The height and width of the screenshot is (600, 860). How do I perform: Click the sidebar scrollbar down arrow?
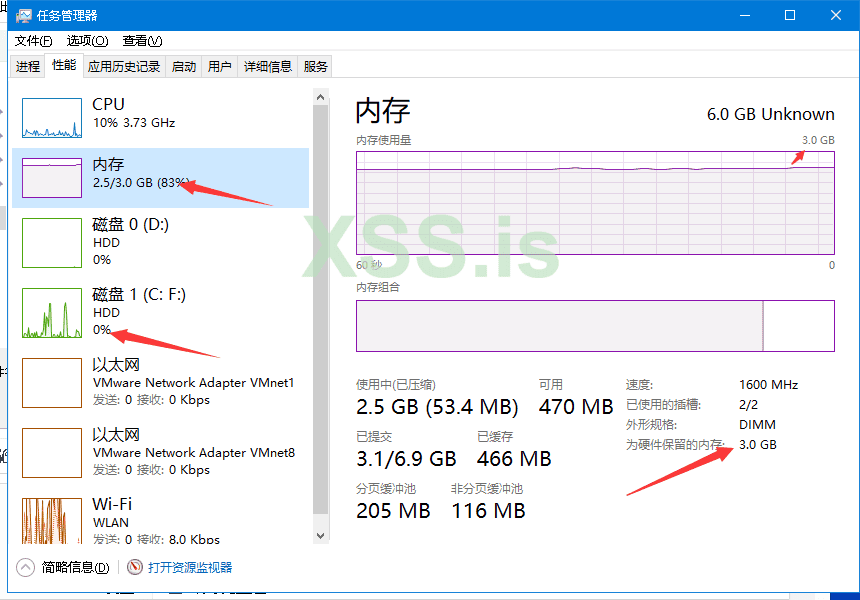coord(320,536)
